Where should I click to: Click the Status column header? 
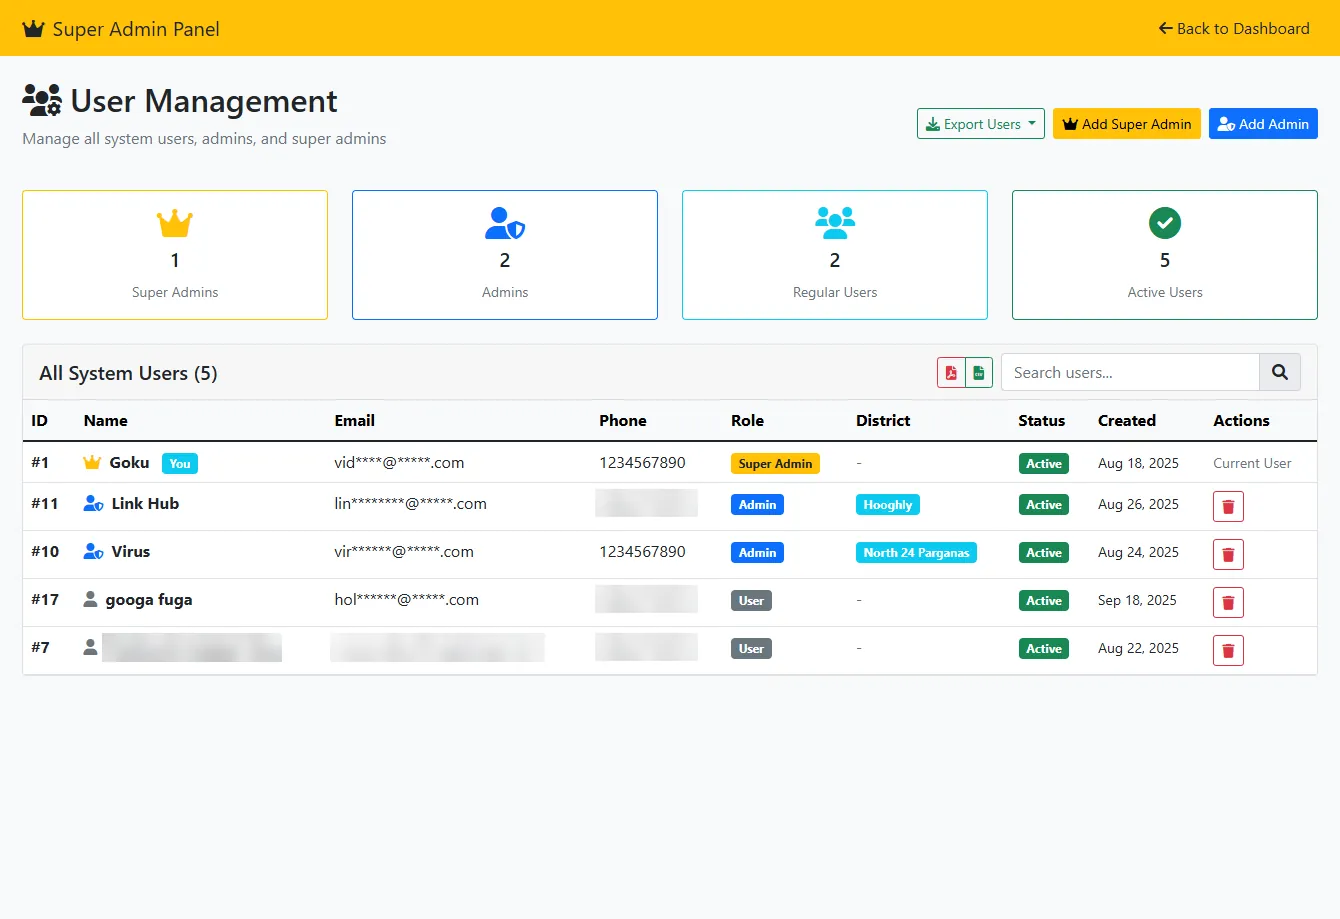[1042, 421]
